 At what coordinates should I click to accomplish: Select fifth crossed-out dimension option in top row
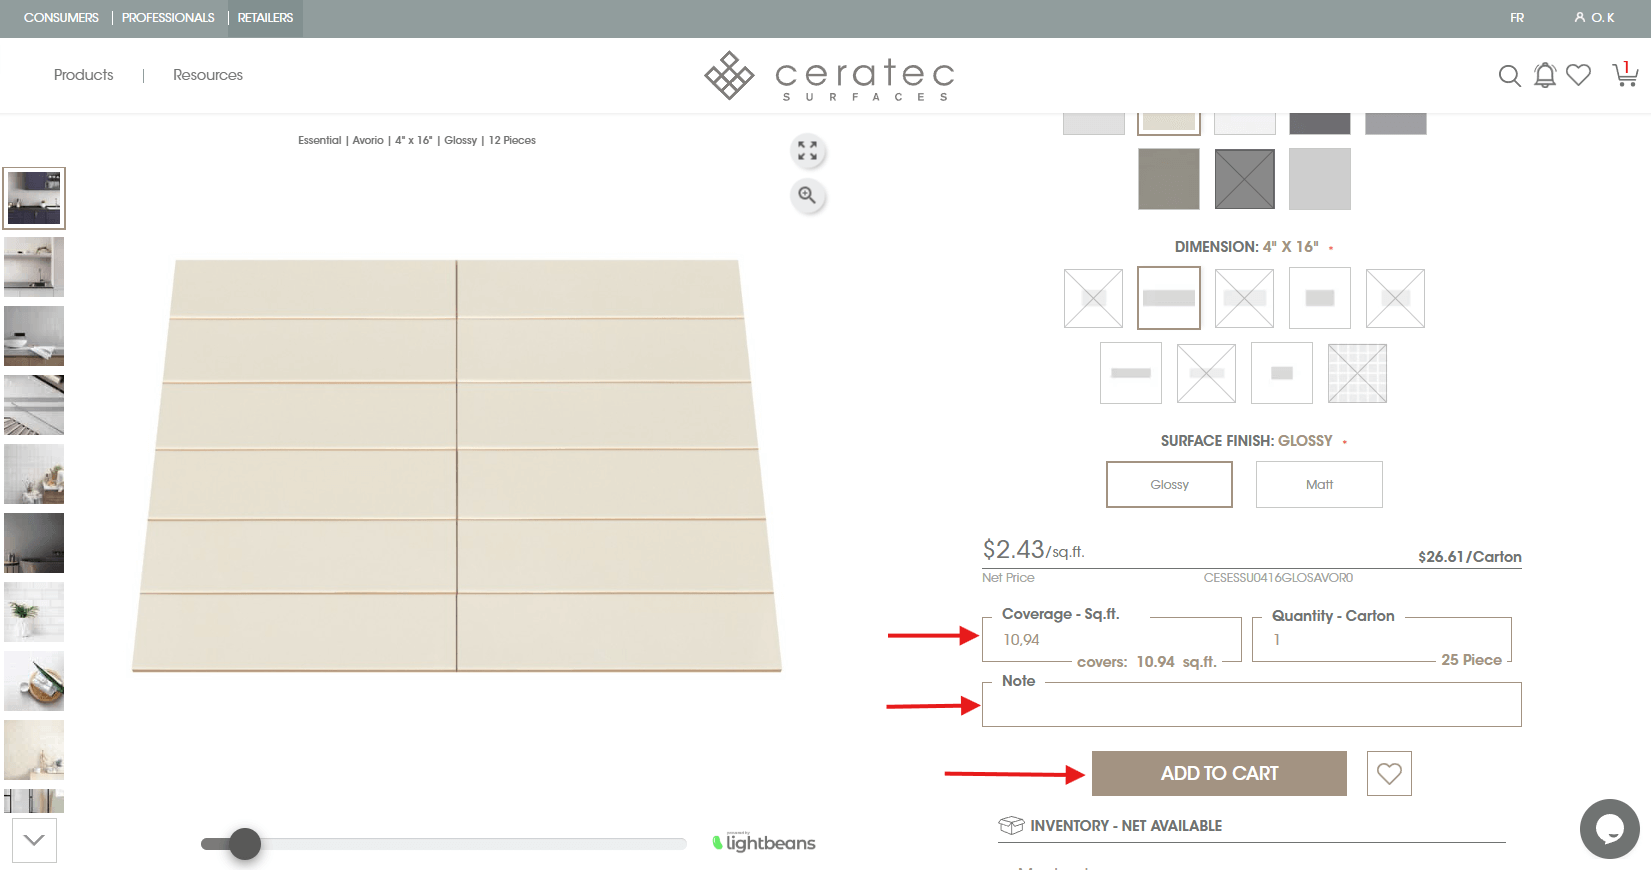(x=1396, y=298)
